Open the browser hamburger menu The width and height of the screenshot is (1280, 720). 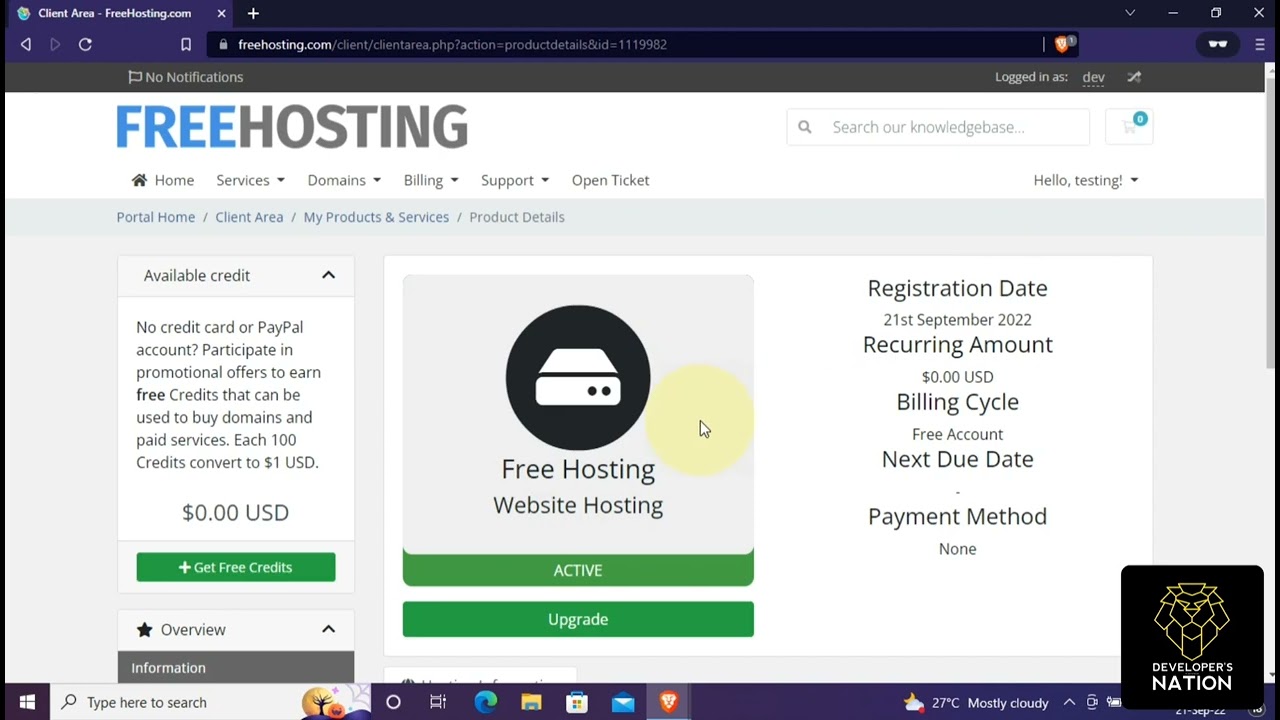(x=1260, y=44)
